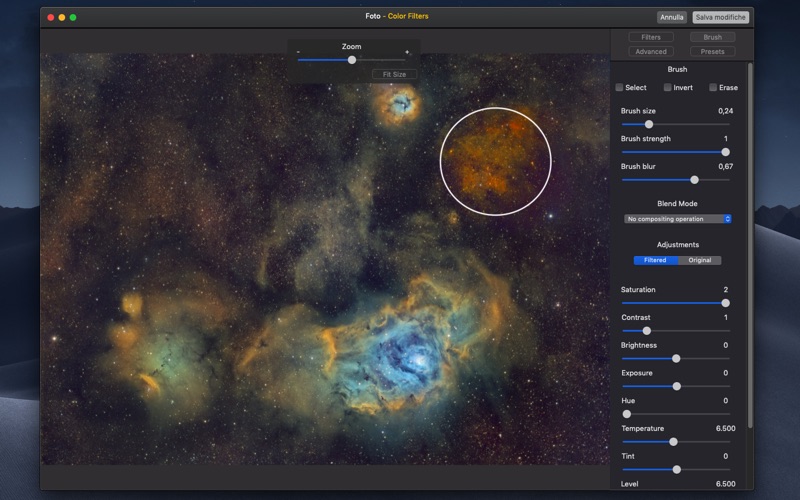The width and height of the screenshot is (800, 500).
Task: Select the Filtered adjustments segment
Action: pos(656,260)
